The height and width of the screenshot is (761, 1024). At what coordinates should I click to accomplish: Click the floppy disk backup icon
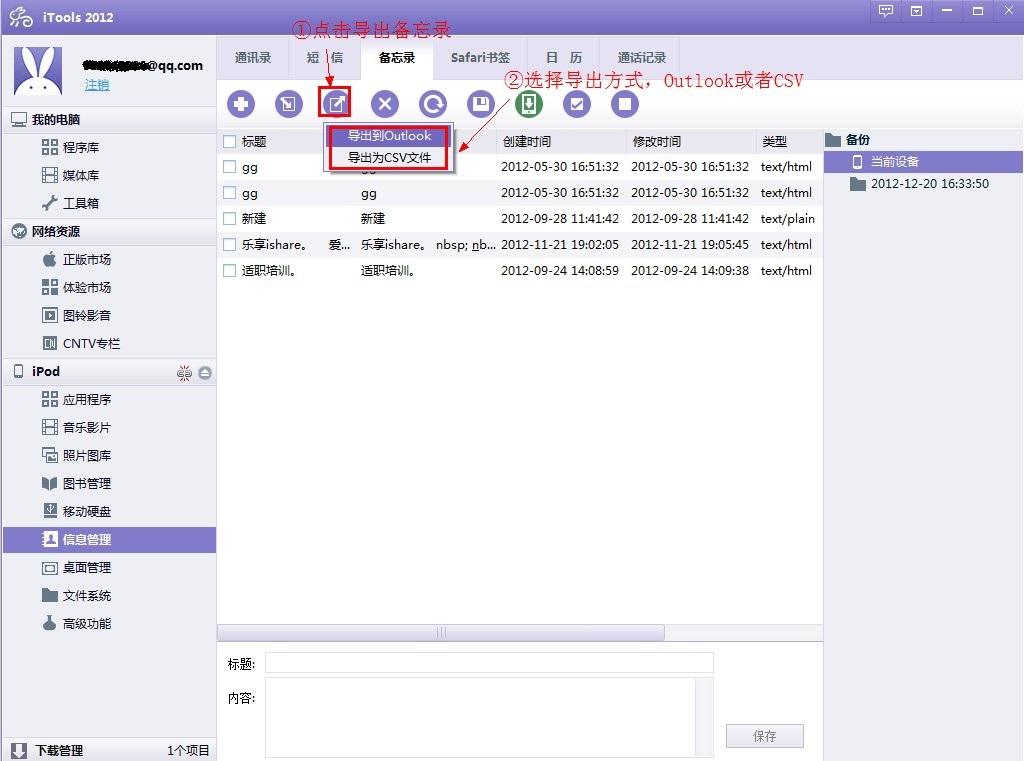click(481, 104)
